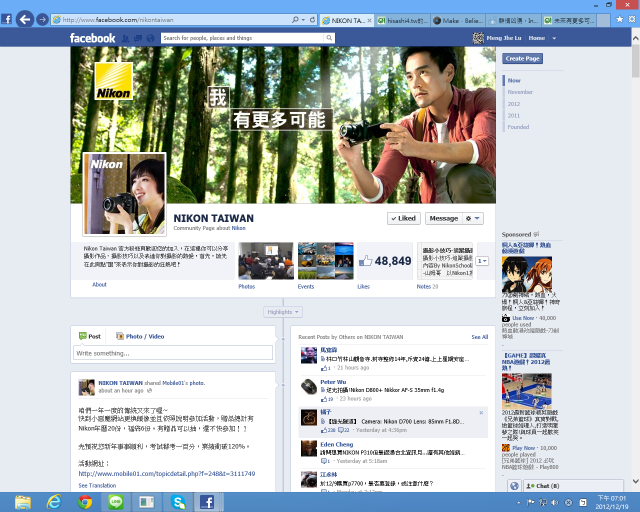Switch to Make - Belie... browser tab

pos(458,20)
